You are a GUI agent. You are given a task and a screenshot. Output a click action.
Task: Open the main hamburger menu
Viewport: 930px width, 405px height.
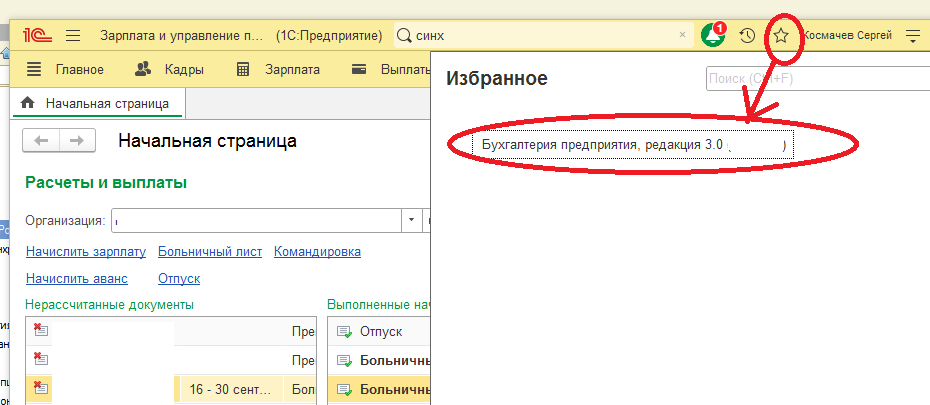[x=73, y=36]
